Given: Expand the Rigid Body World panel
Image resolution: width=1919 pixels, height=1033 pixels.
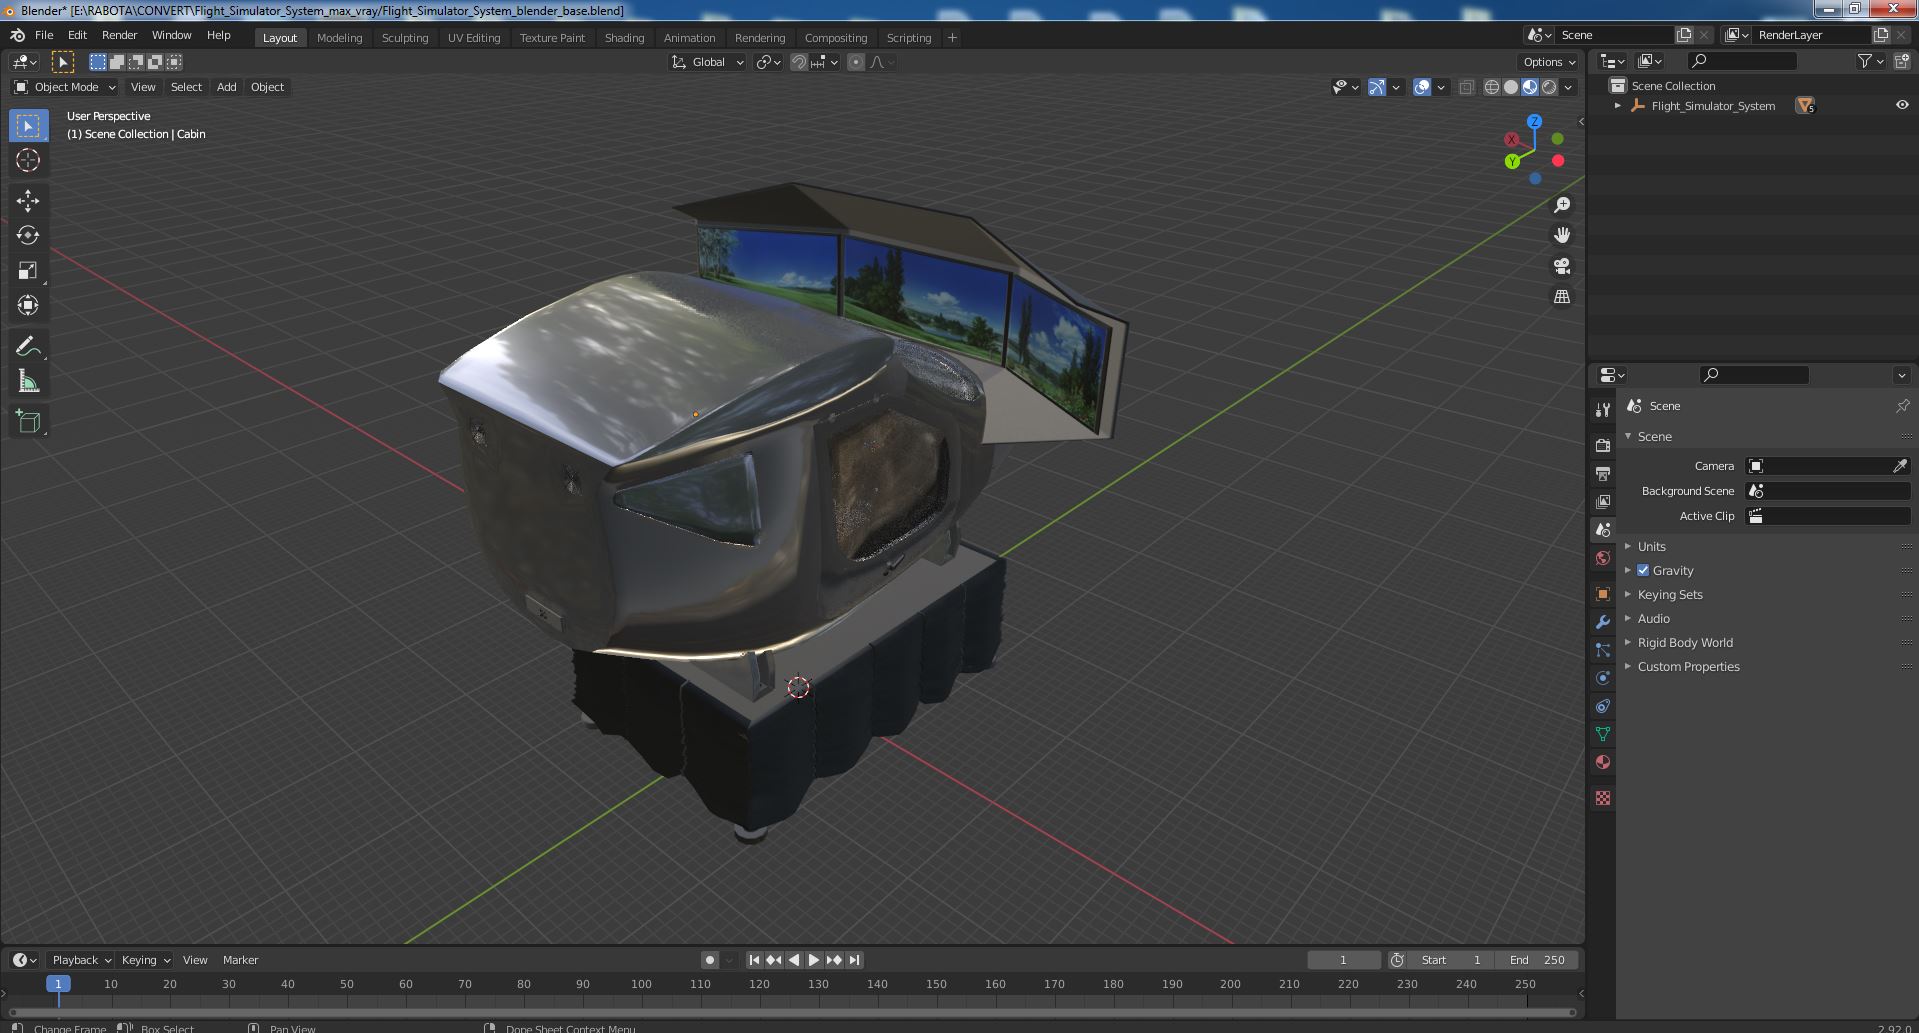Looking at the screenshot, I should click(1685, 642).
